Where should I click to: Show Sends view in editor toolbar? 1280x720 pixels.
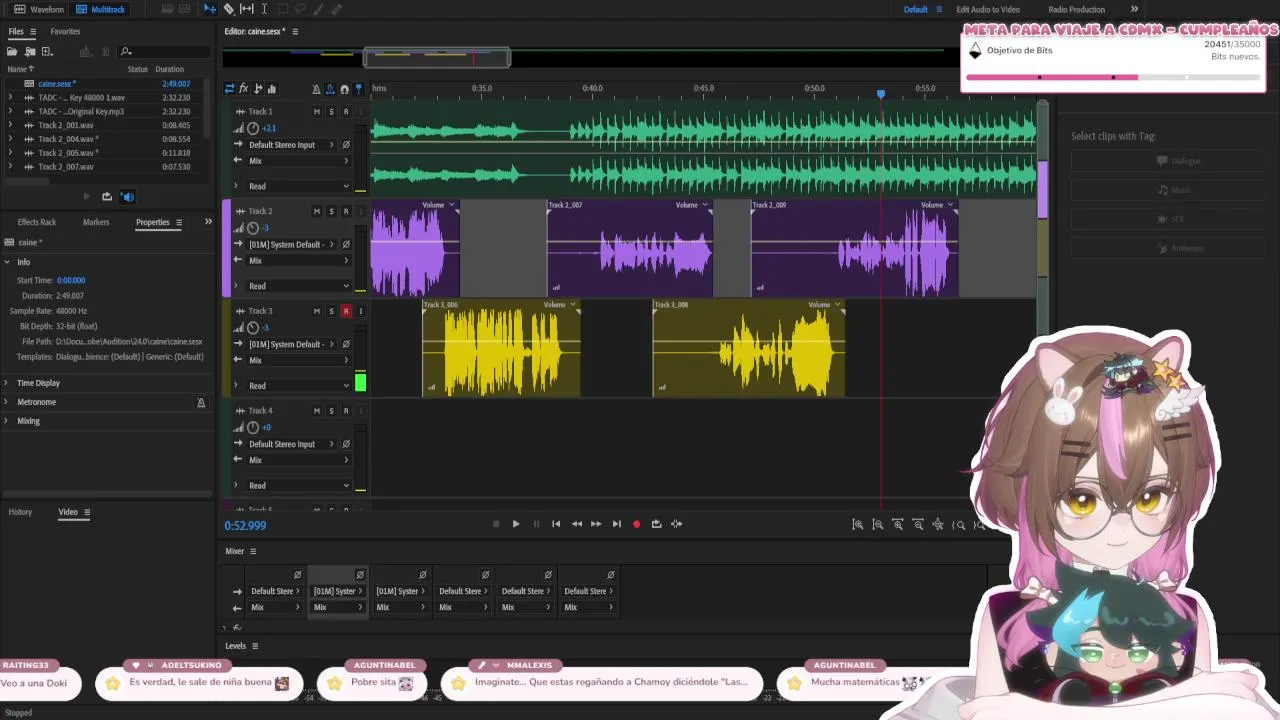(x=258, y=89)
